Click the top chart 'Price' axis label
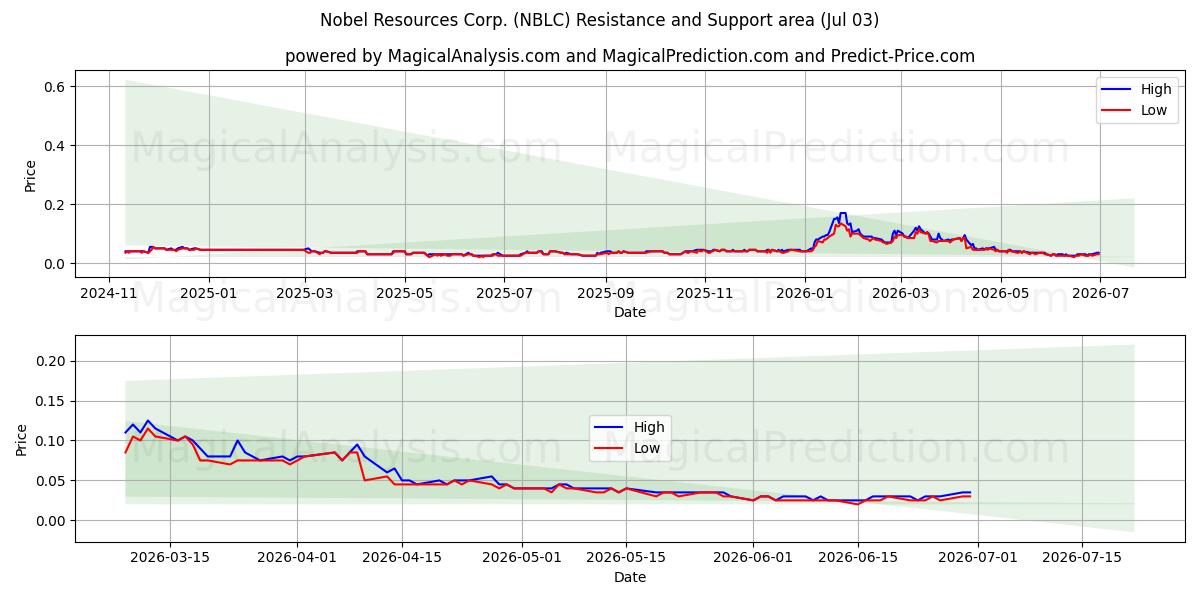 [30, 174]
